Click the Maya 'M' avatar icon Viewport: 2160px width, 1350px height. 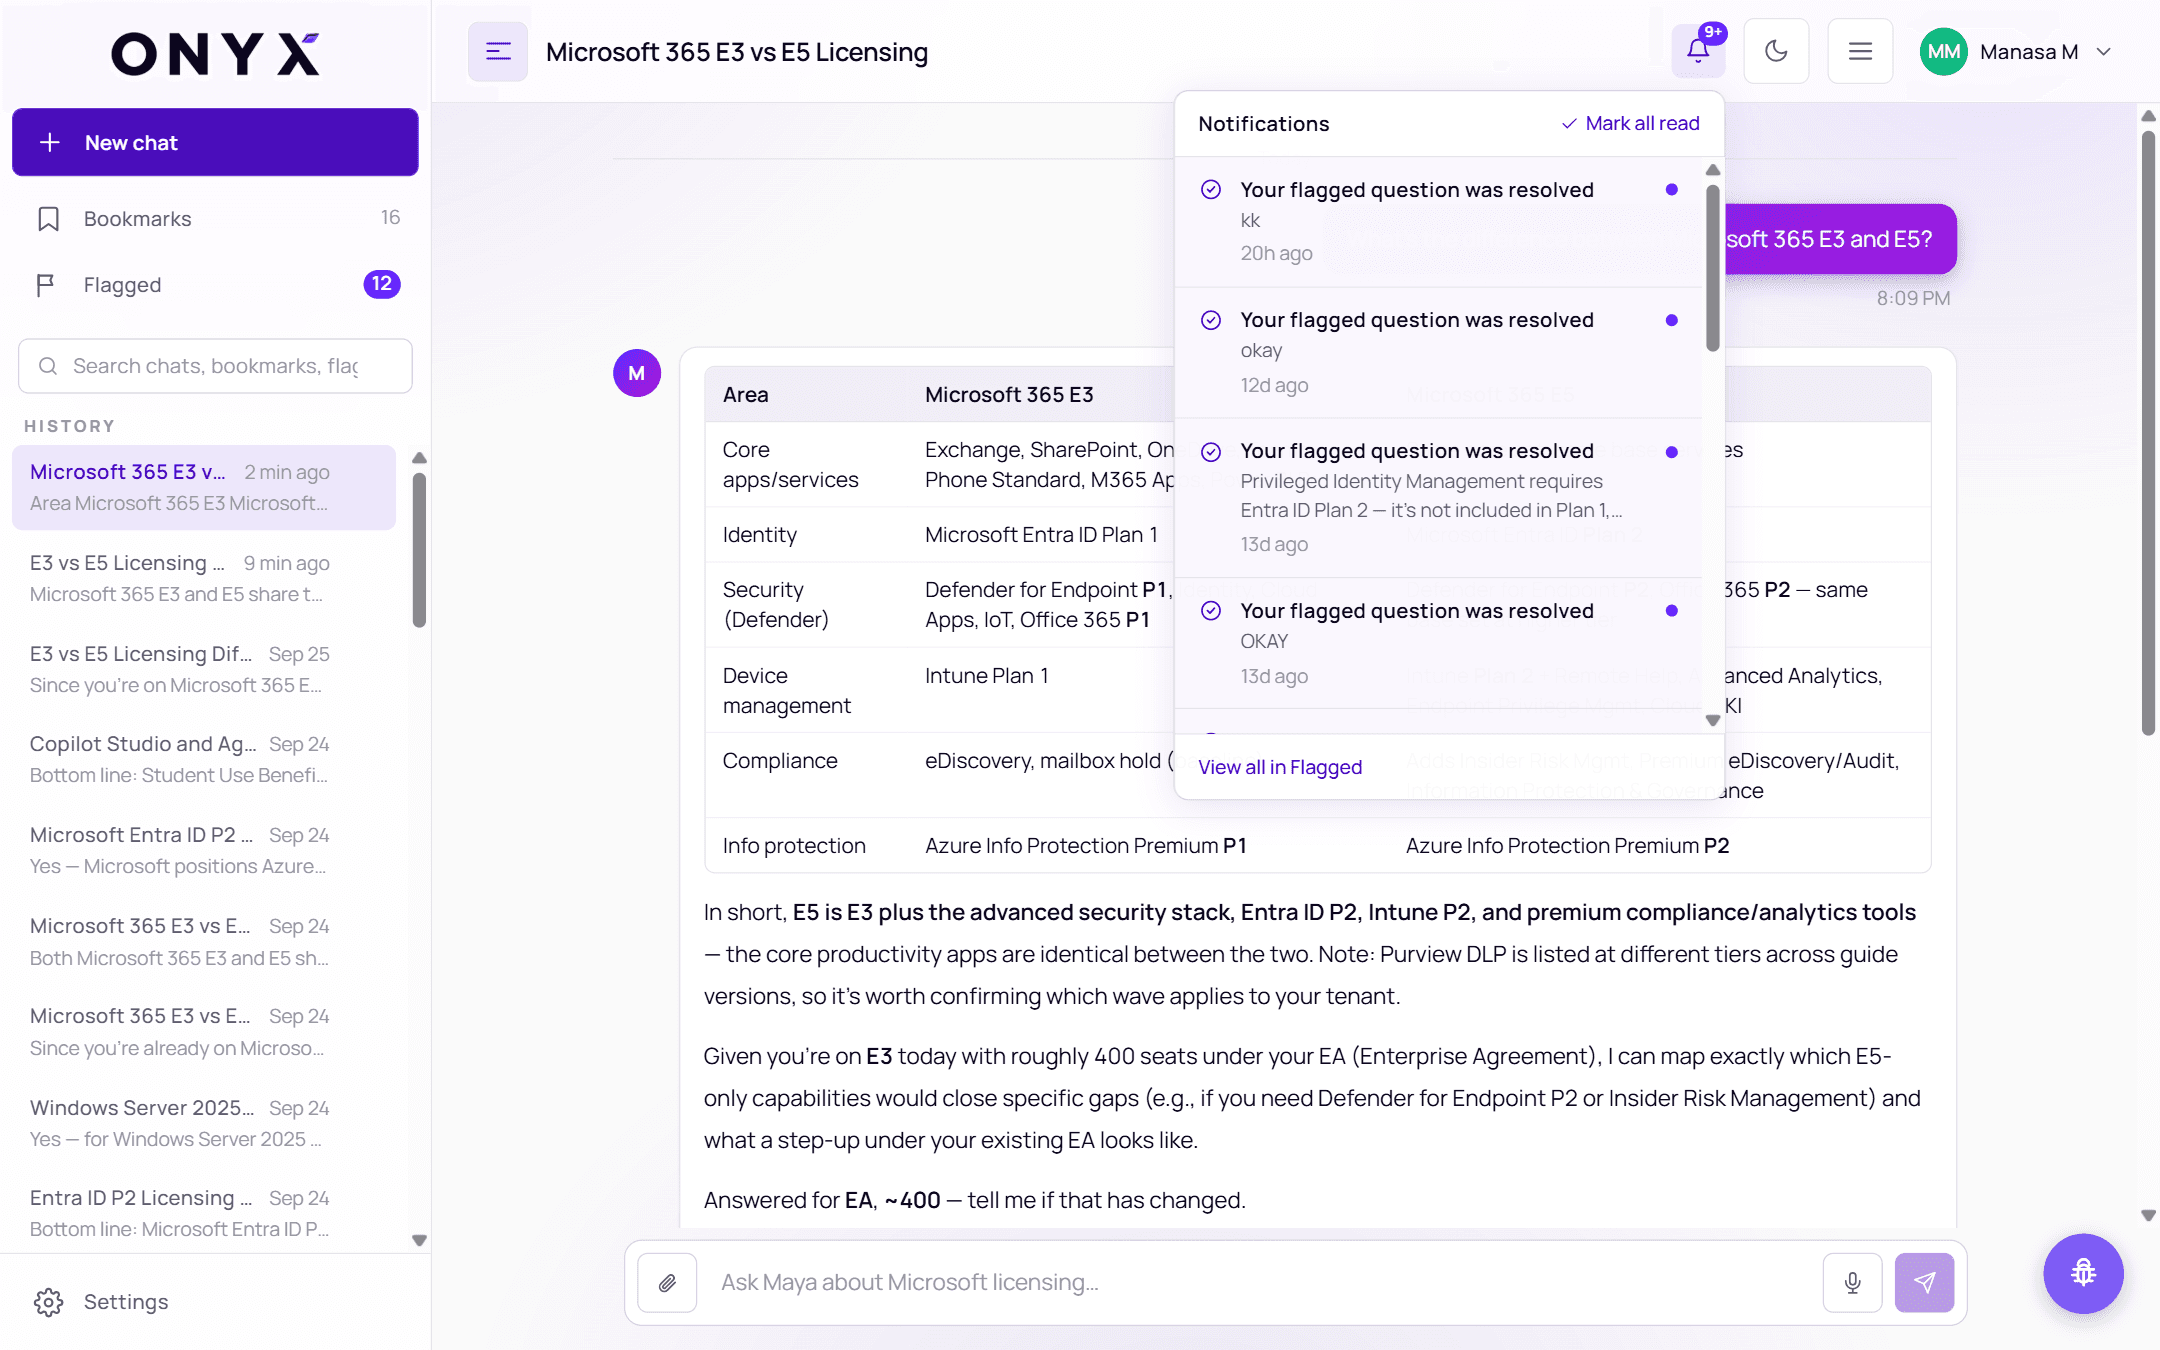tap(637, 373)
